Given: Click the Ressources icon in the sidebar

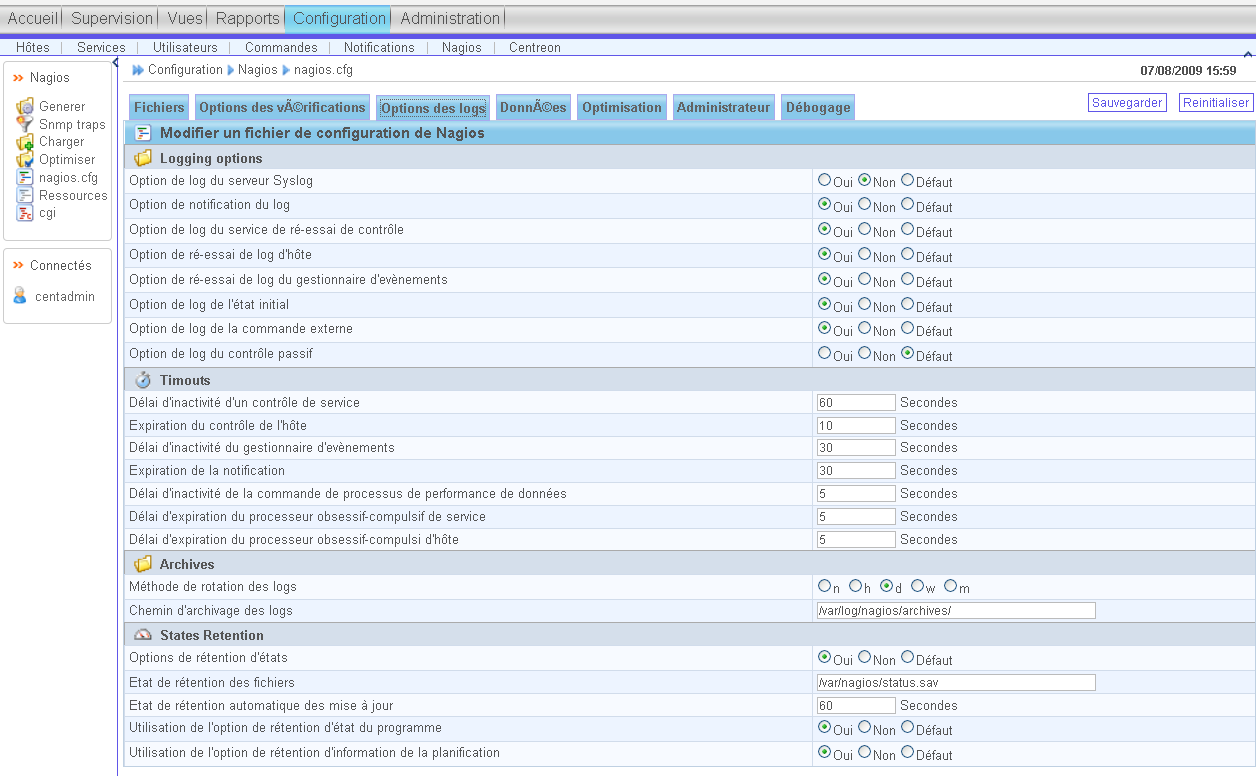Looking at the screenshot, I should tap(25, 195).
